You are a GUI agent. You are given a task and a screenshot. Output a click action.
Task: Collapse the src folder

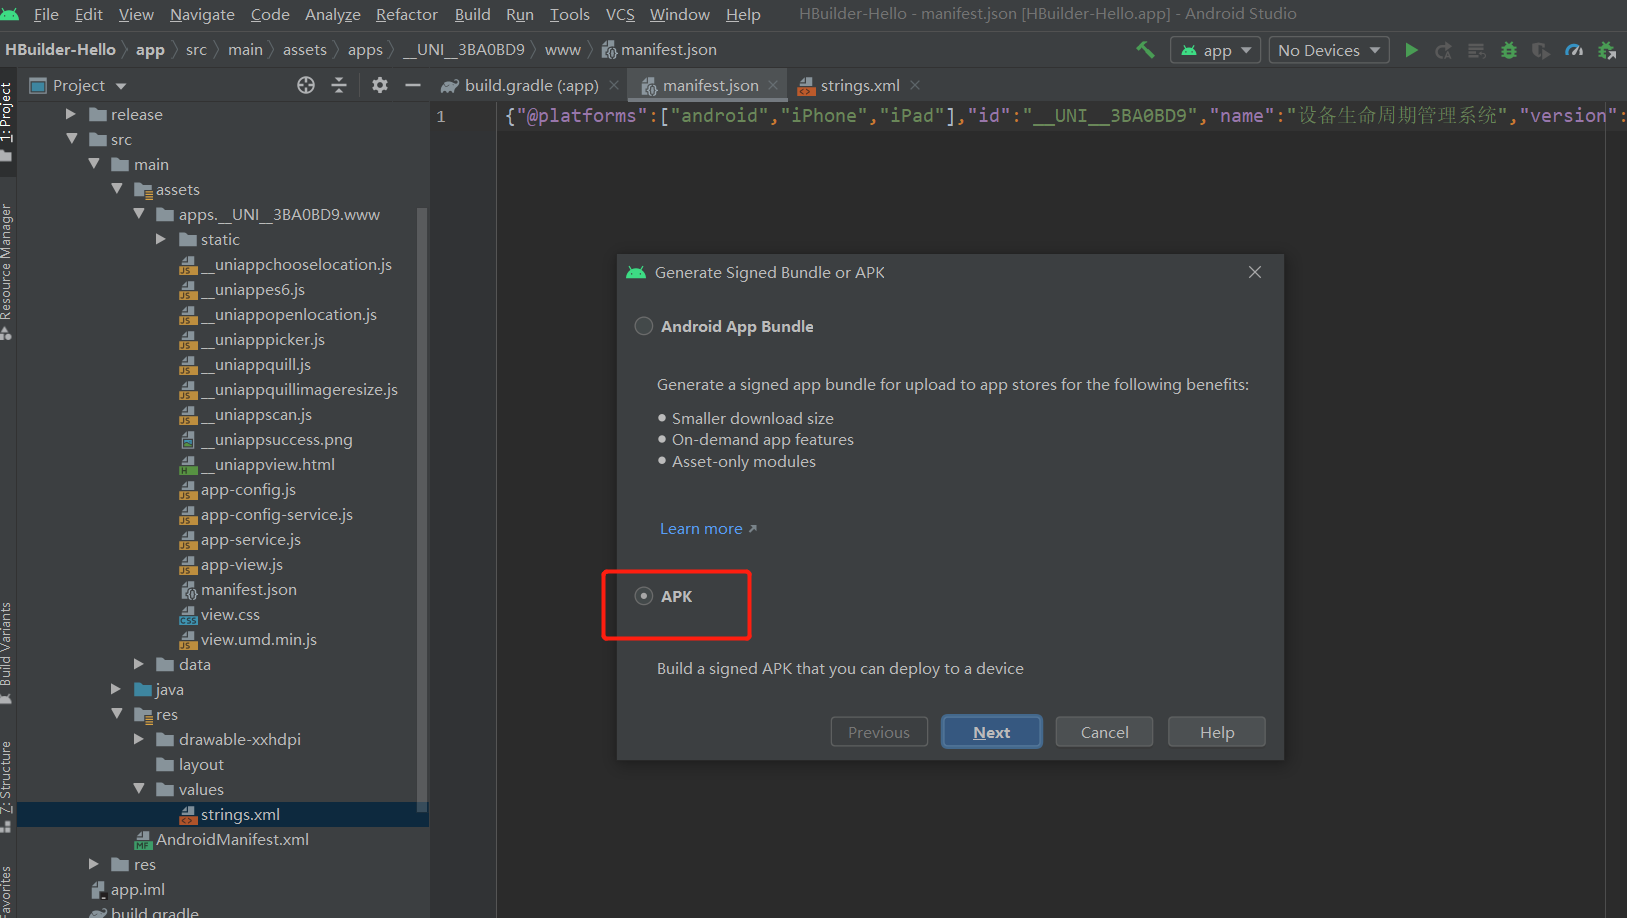tap(71, 139)
